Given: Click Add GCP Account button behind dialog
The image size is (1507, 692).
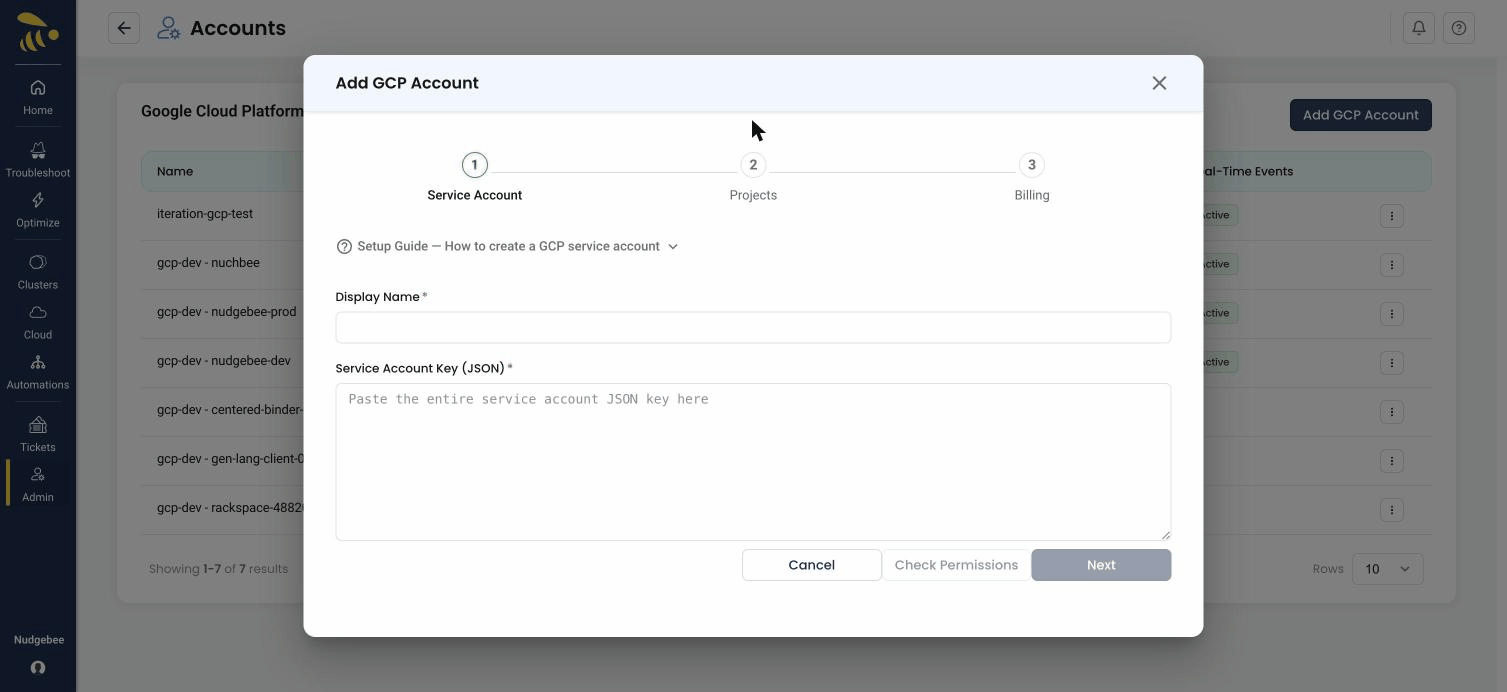Looking at the screenshot, I should (x=1360, y=115).
